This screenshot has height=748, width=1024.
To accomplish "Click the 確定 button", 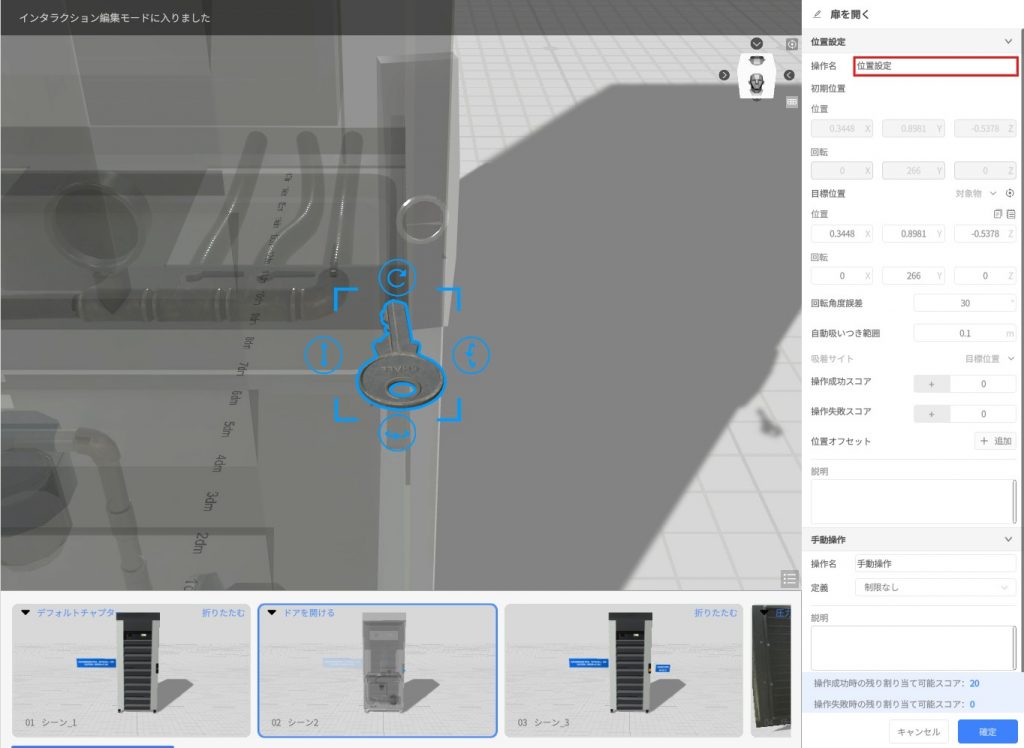I will pos(987,732).
